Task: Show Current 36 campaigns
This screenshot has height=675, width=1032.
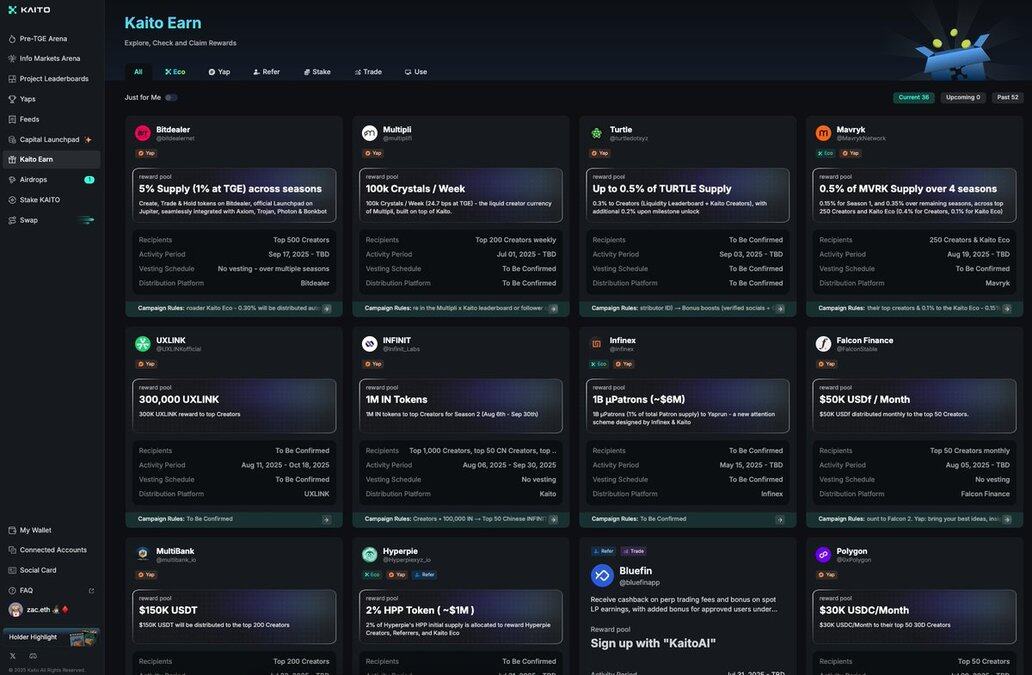Action: coord(914,97)
